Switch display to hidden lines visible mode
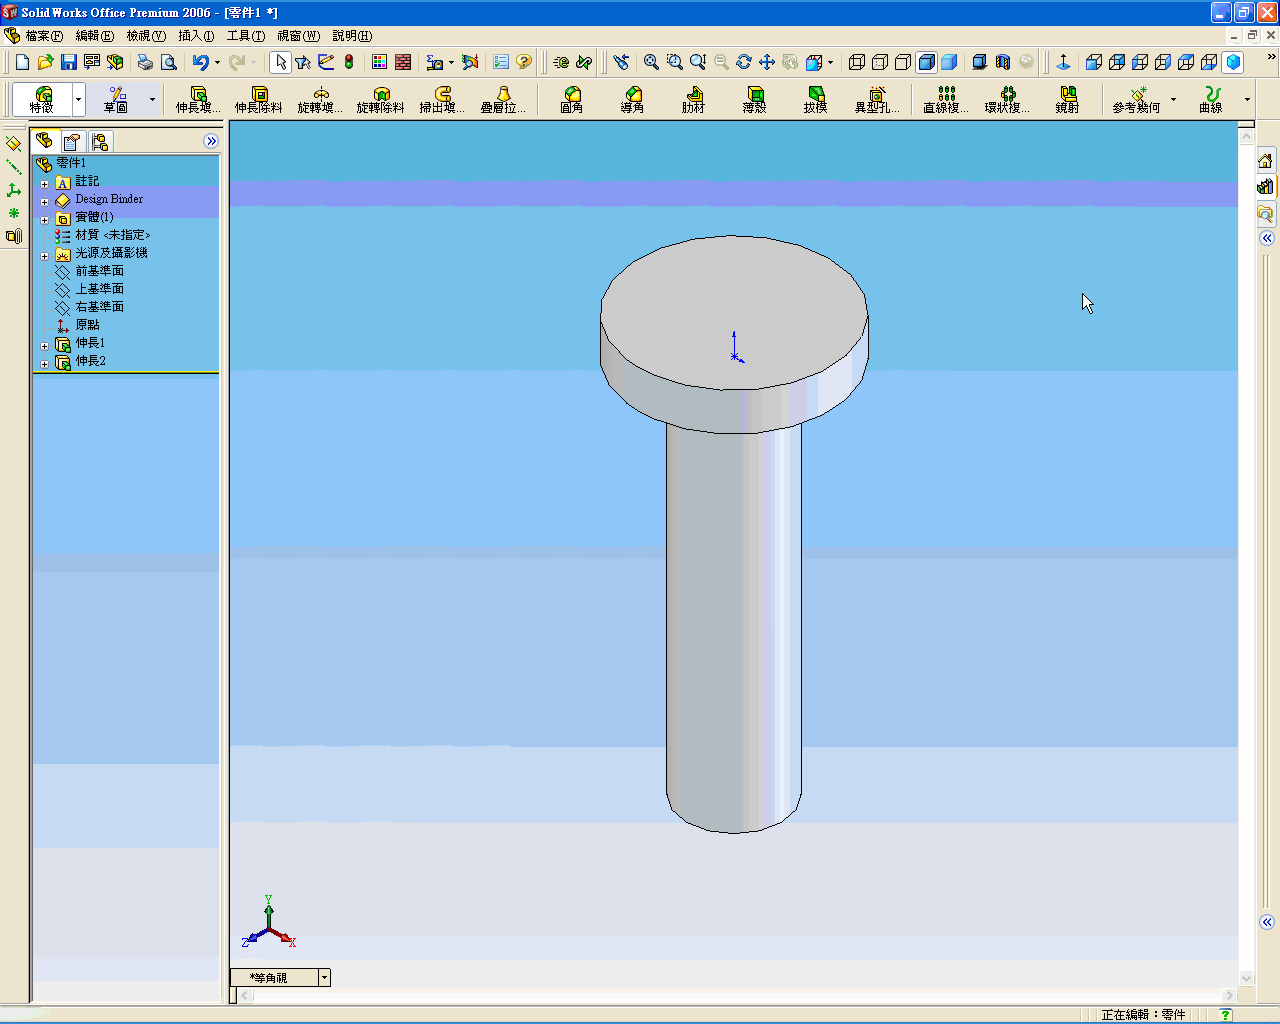 click(880, 62)
